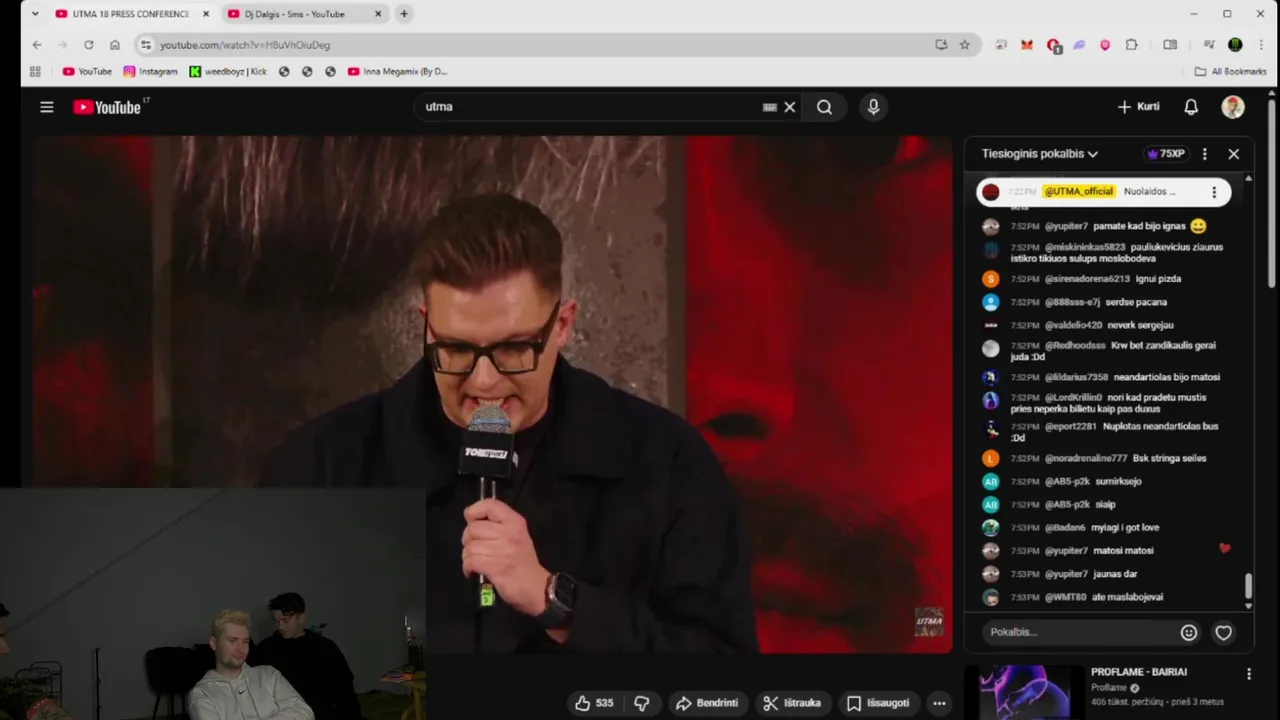The width and height of the screenshot is (1280, 720).
Task: Open the Chrome three-dot menu
Action: 1261,45
